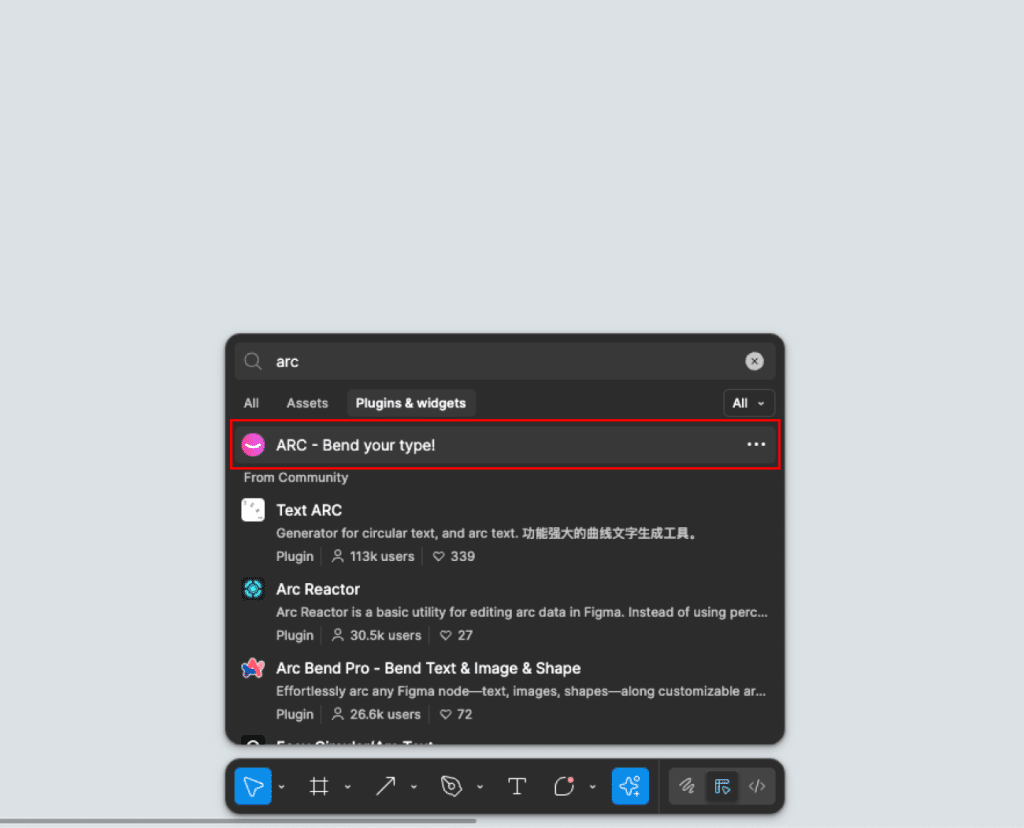1024x828 pixels.
Task: Switch to Design mode
Action: [x=722, y=786]
